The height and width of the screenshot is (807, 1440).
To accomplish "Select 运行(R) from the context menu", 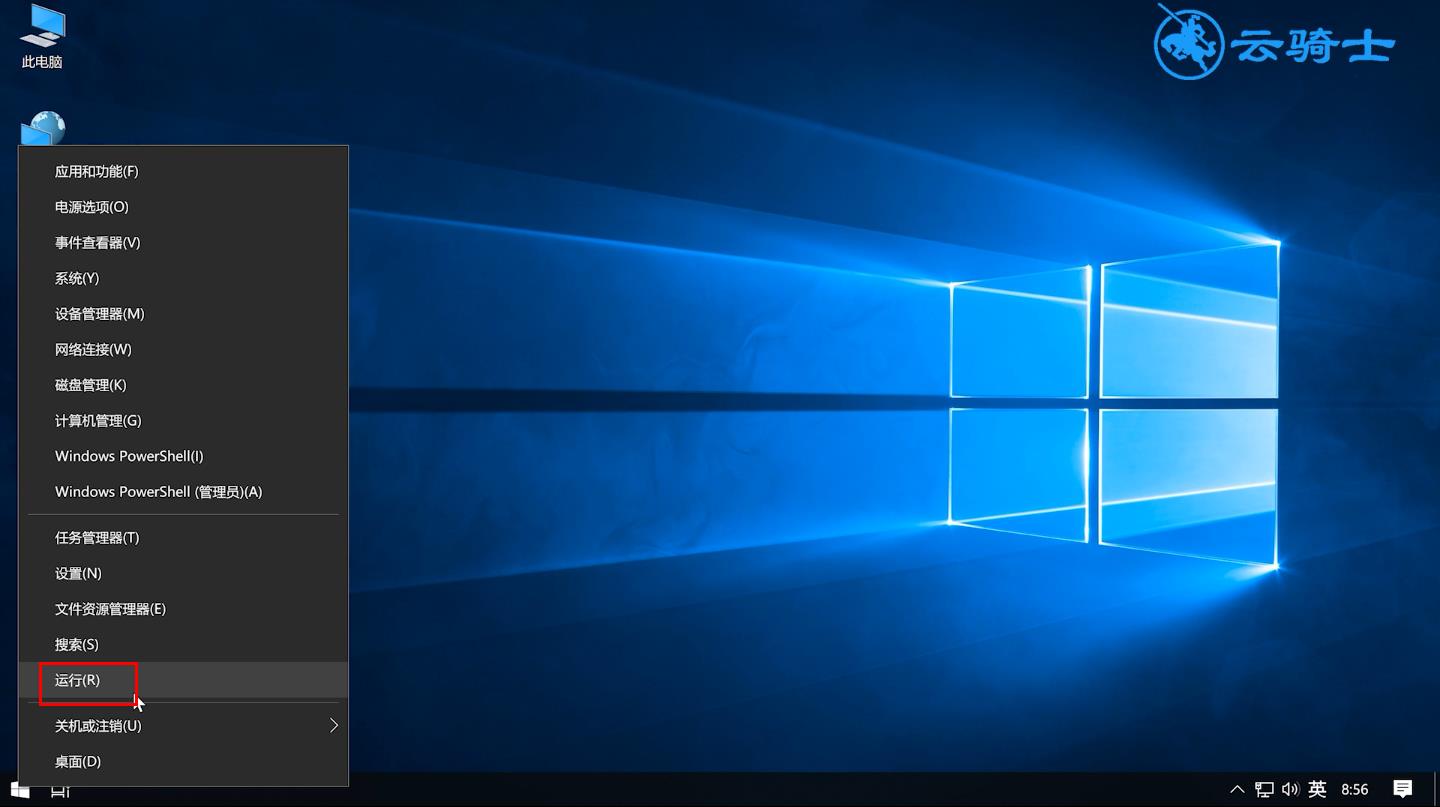I will point(78,680).
